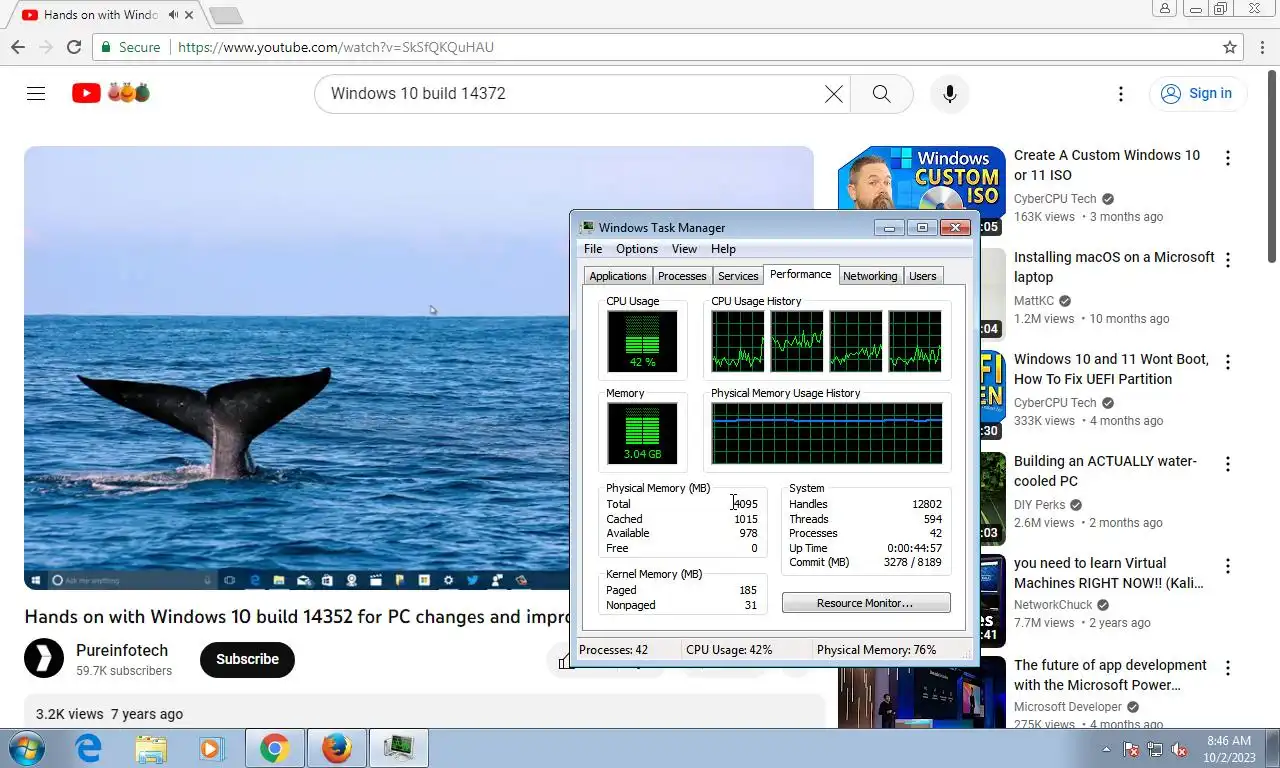
Task: Open options for 'The future of app development'
Action: pyautogui.click(x=1228, y=668)
